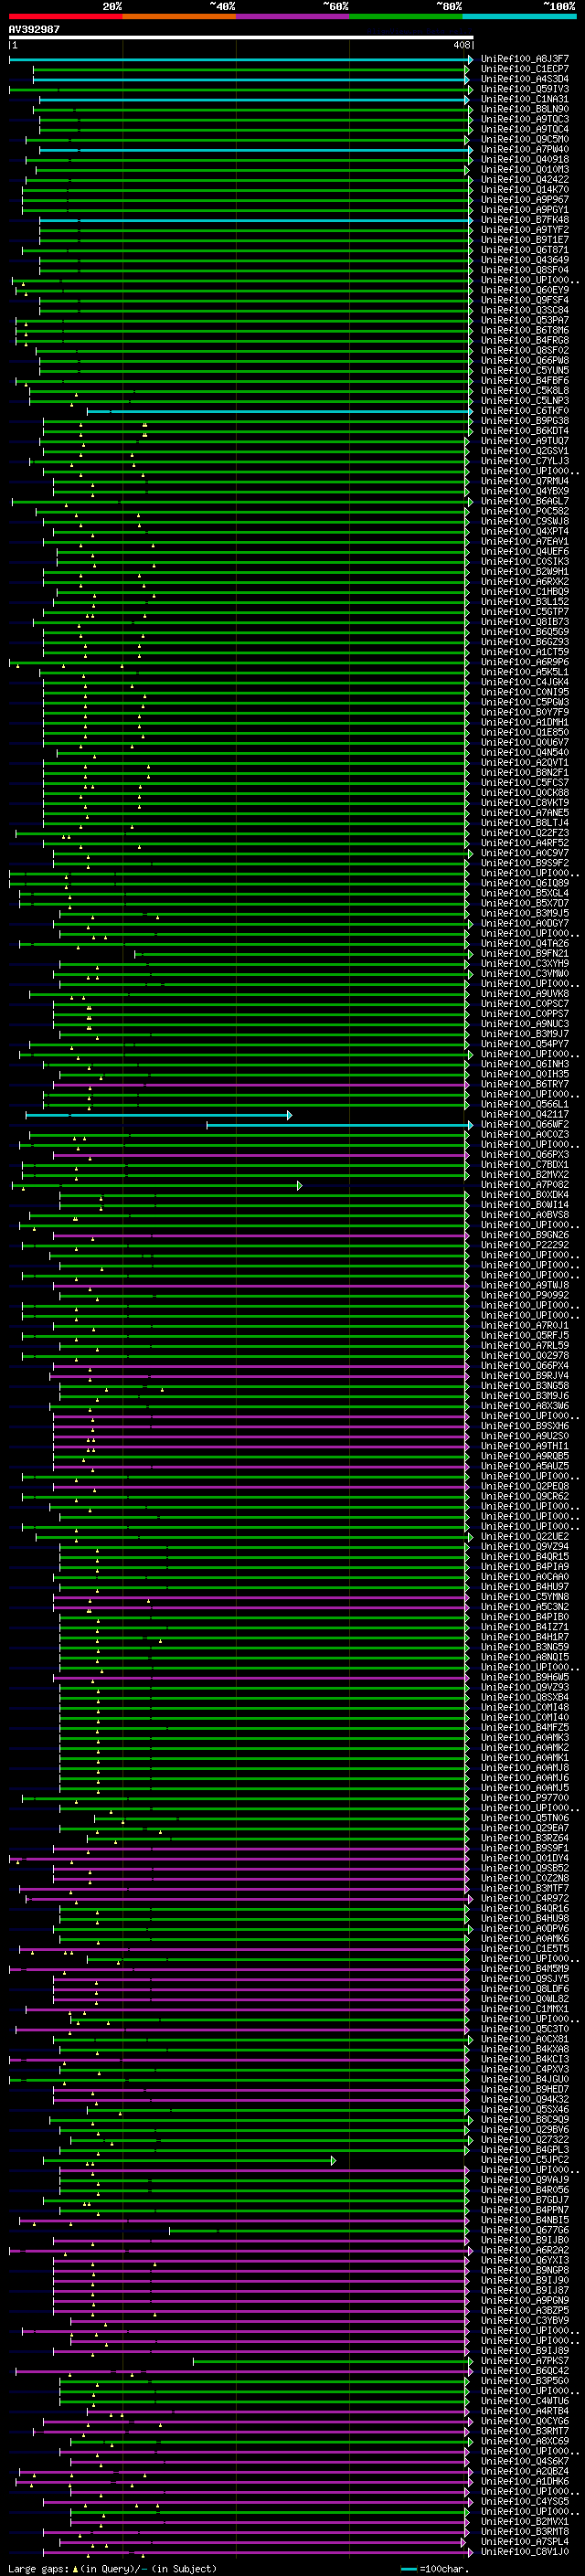Screen dimensions: 585x2576
Task: Select the query sequence name AV392987
Action: point(34,29)
